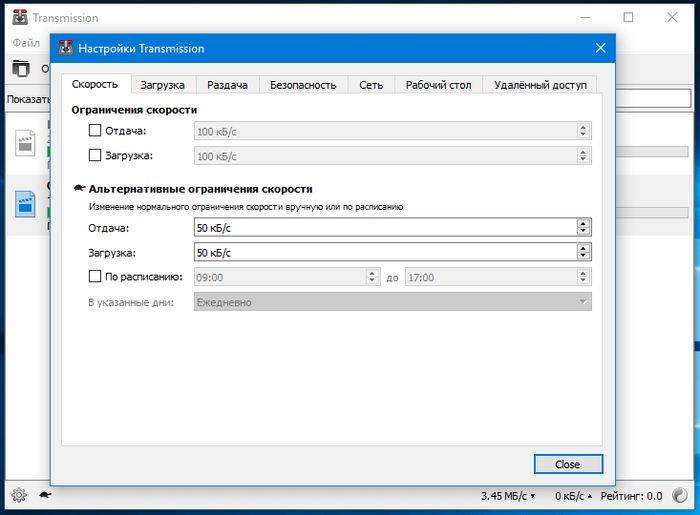
Task: Enable the Отдача speed limit checkbox
Action: (95, 130)
